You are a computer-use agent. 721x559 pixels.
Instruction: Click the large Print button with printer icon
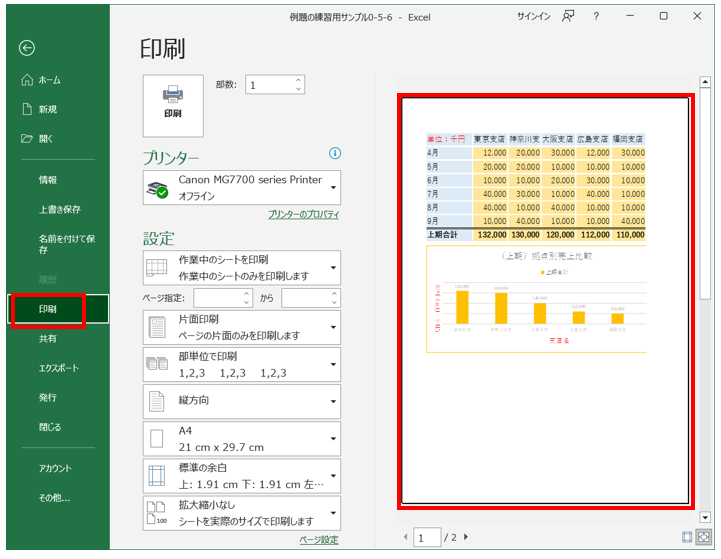[173, 104]
